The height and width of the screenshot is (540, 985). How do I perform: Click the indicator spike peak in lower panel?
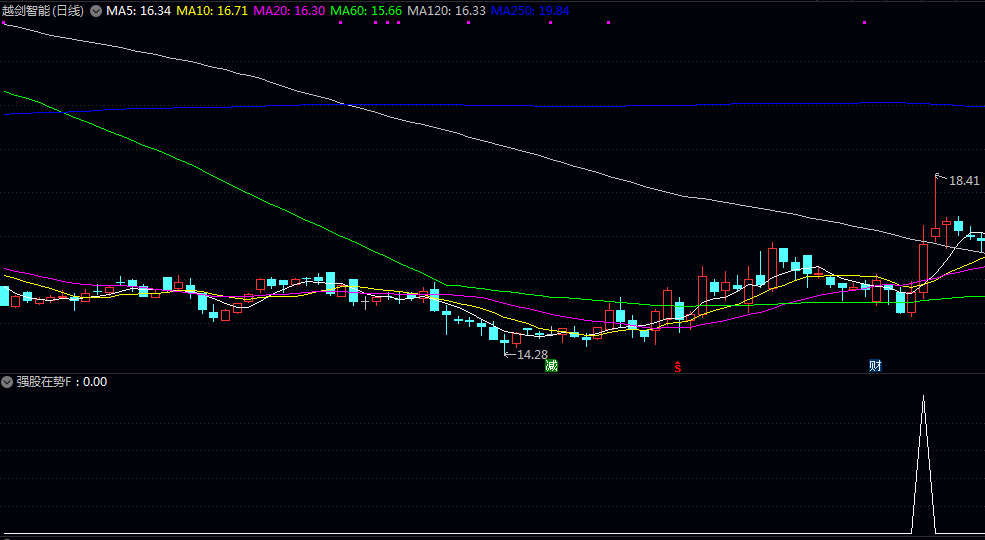[x=923, y=398]
